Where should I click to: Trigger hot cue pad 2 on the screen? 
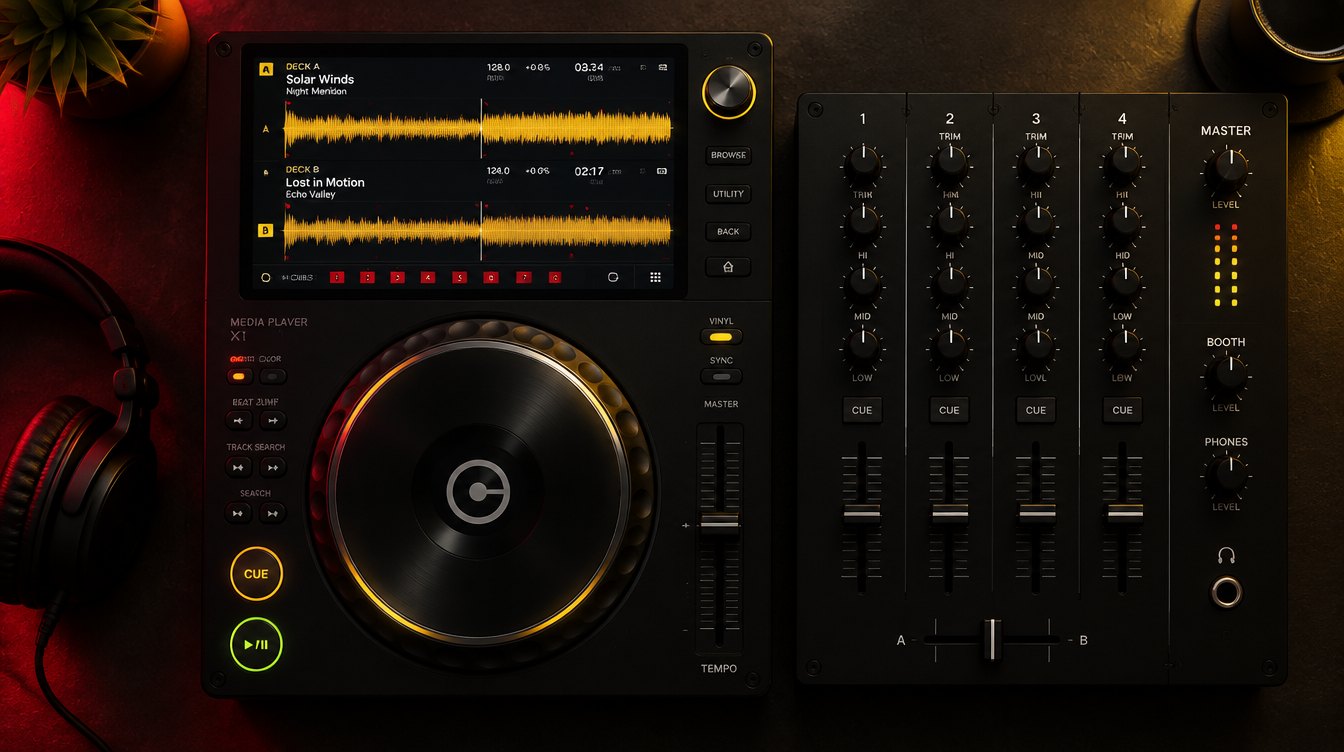click(x=367, y=277)
